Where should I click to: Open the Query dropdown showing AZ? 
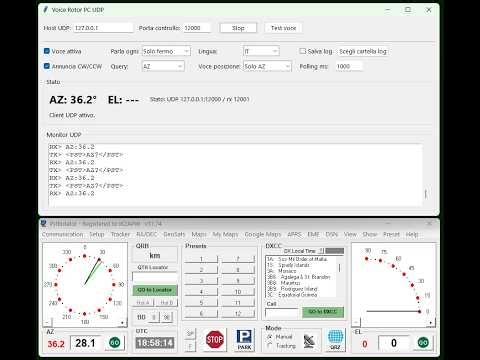point(163,66)
